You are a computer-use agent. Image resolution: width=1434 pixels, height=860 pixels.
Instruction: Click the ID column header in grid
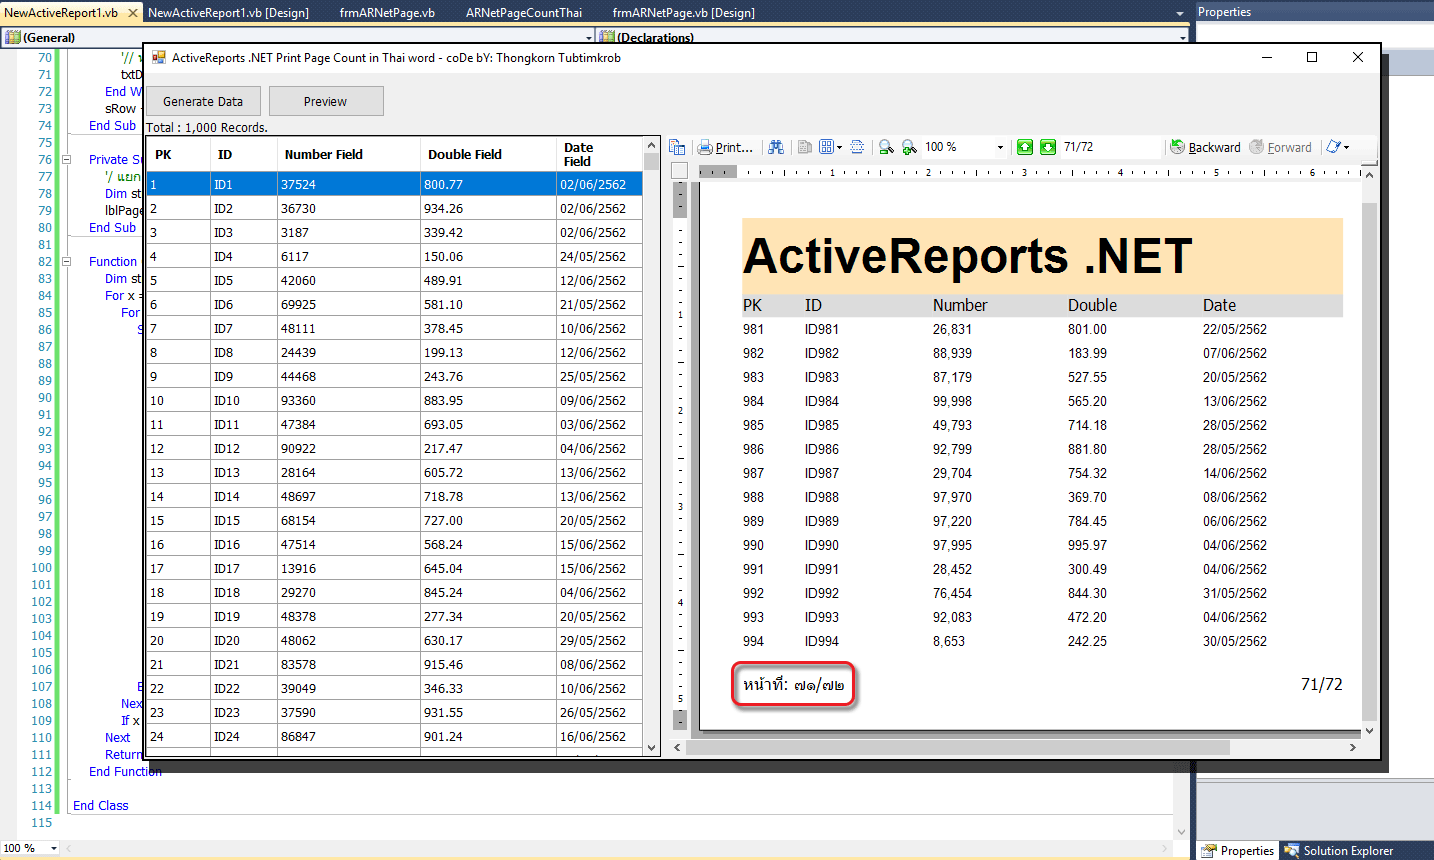coord(243,154)
